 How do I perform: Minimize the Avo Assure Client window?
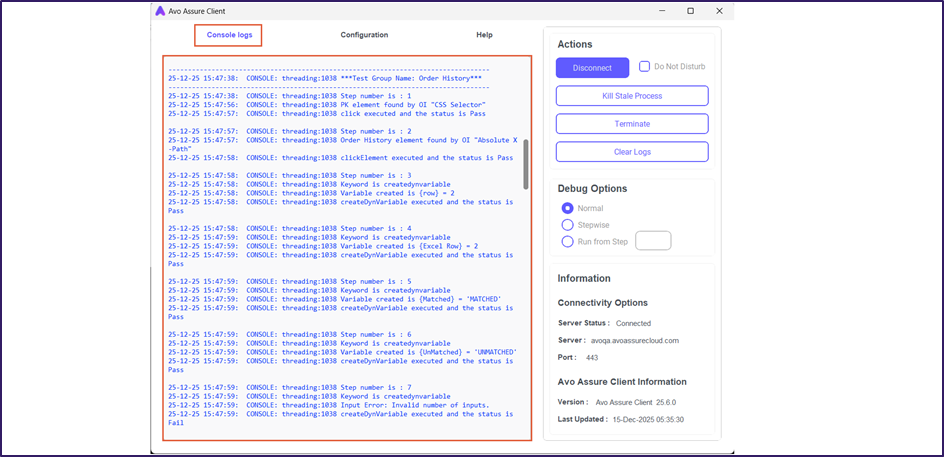[x=660, y=11]
